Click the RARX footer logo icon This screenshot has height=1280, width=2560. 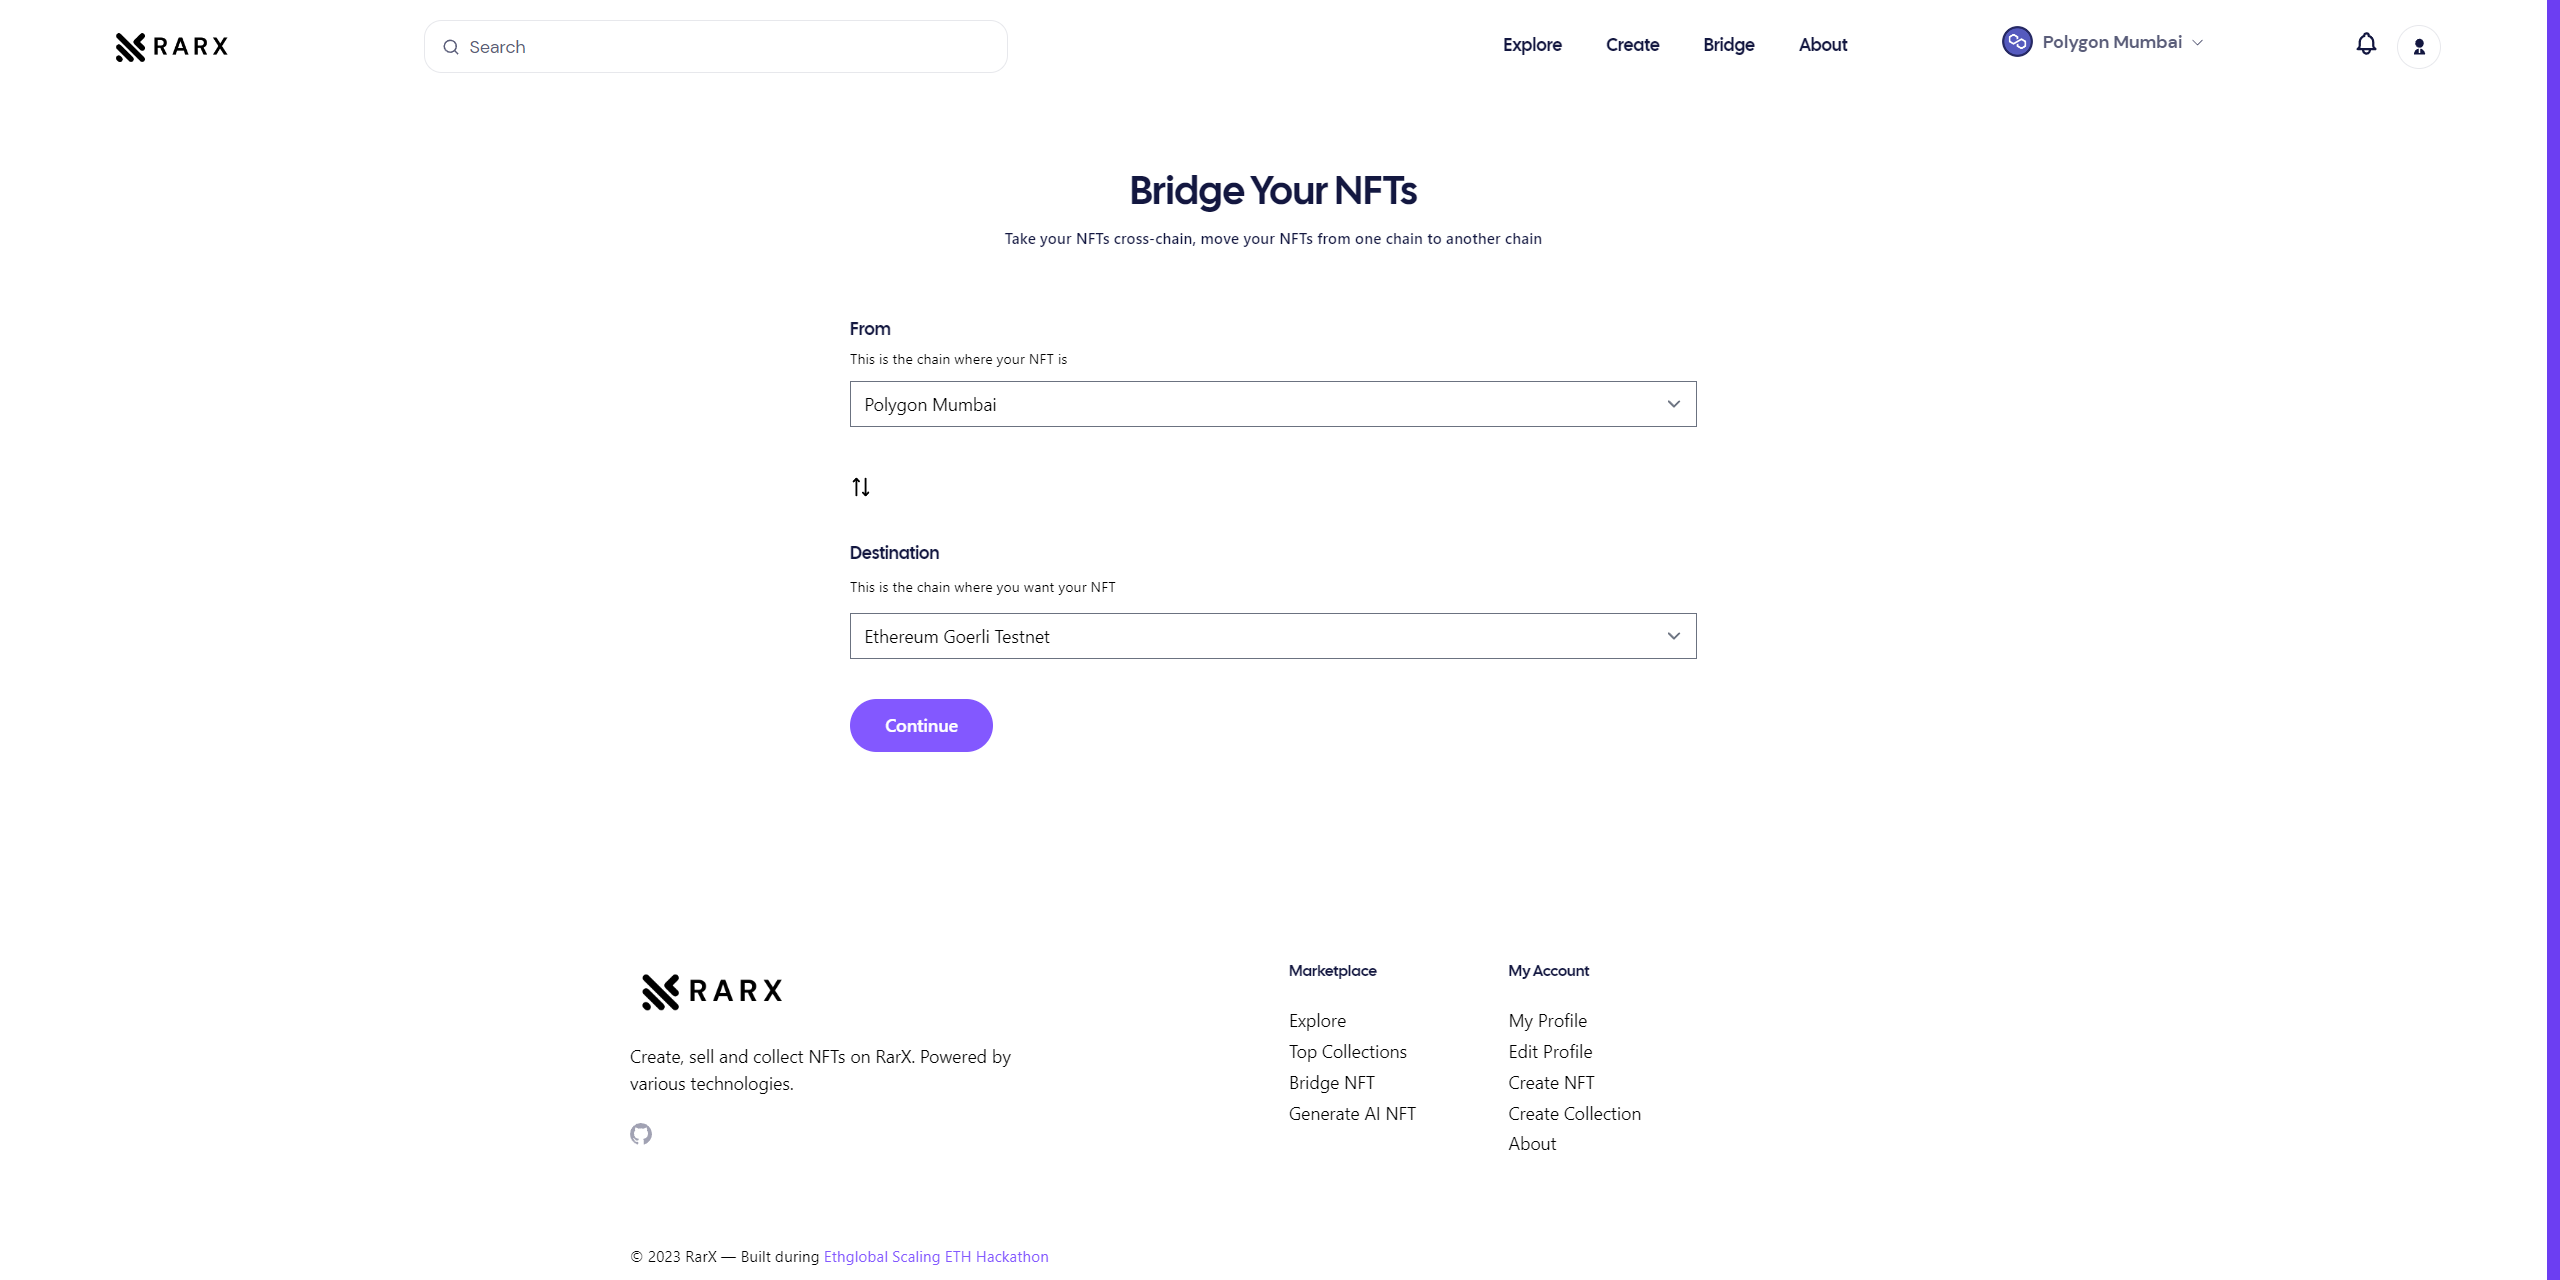coord(658,991)
